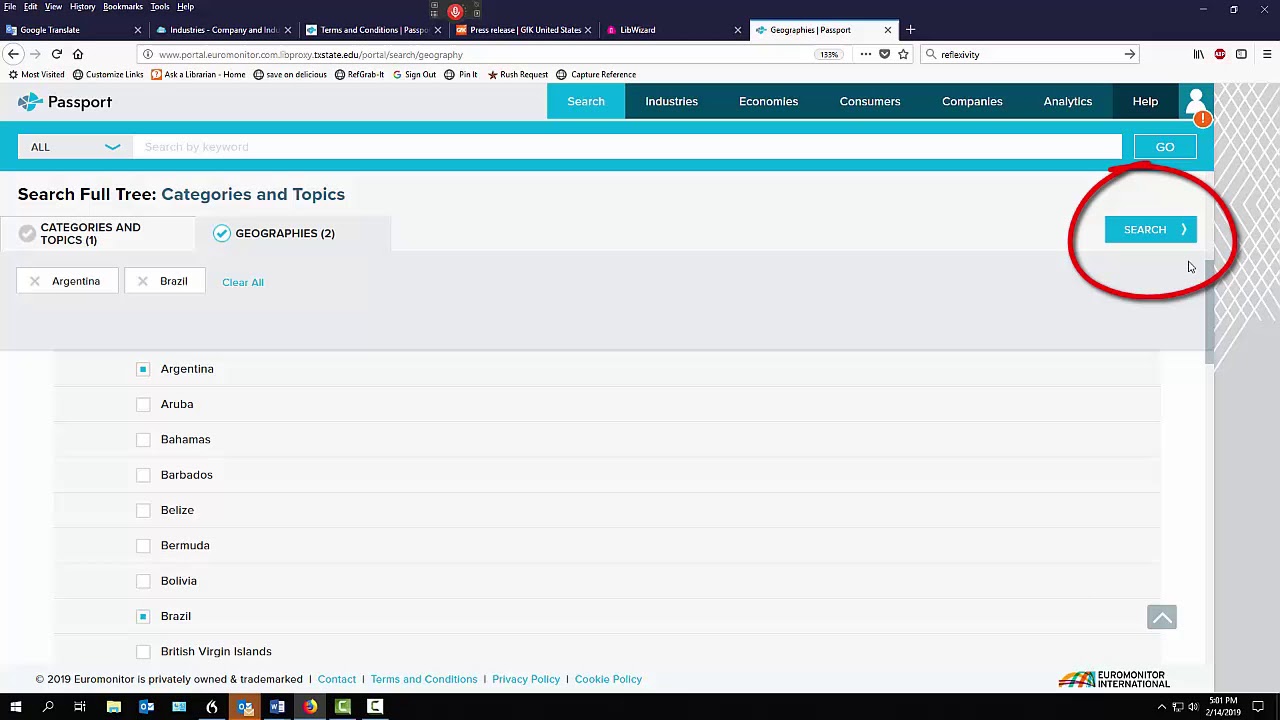Image resolution: width=1280 pixels, height=720 pixels.
Task: Click the orange alert notification badge
Action: pyautogui.click(x=1203, y=119)
